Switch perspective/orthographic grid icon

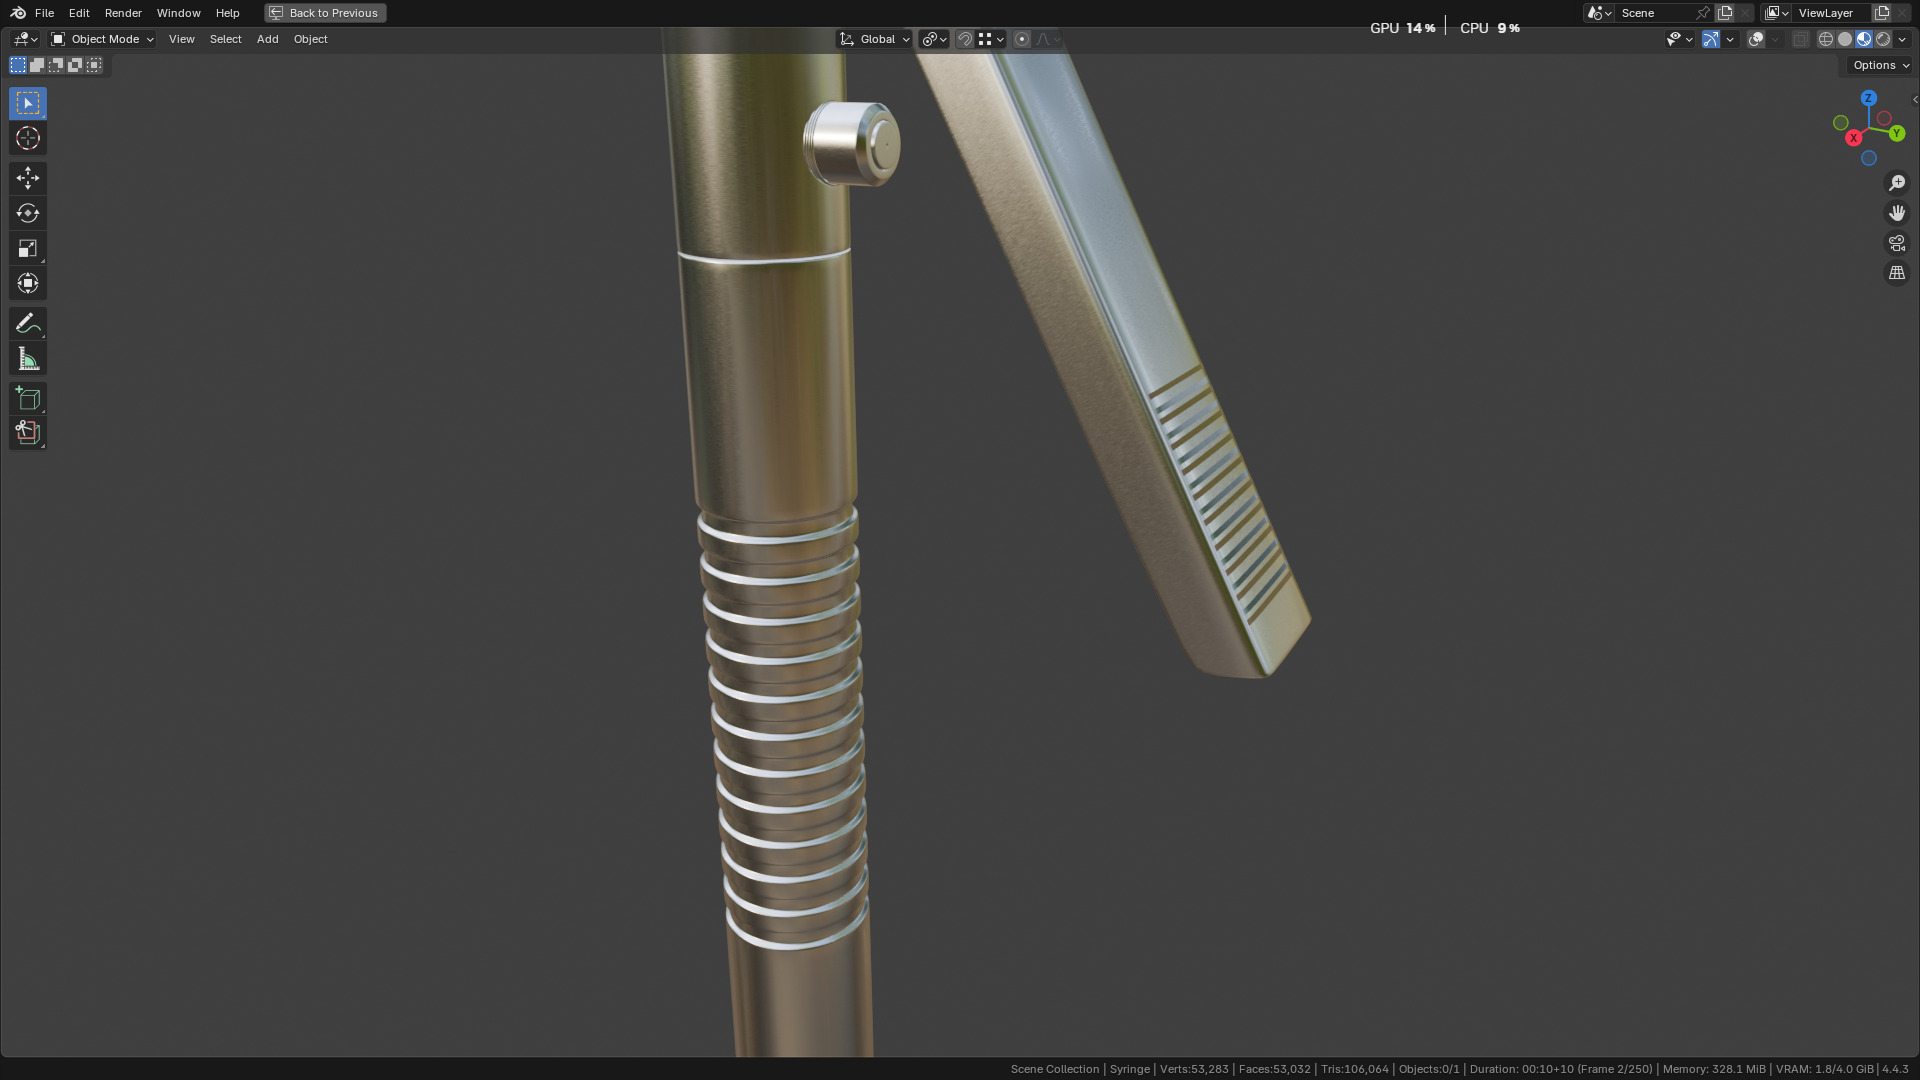click(x=1896, y=273)
